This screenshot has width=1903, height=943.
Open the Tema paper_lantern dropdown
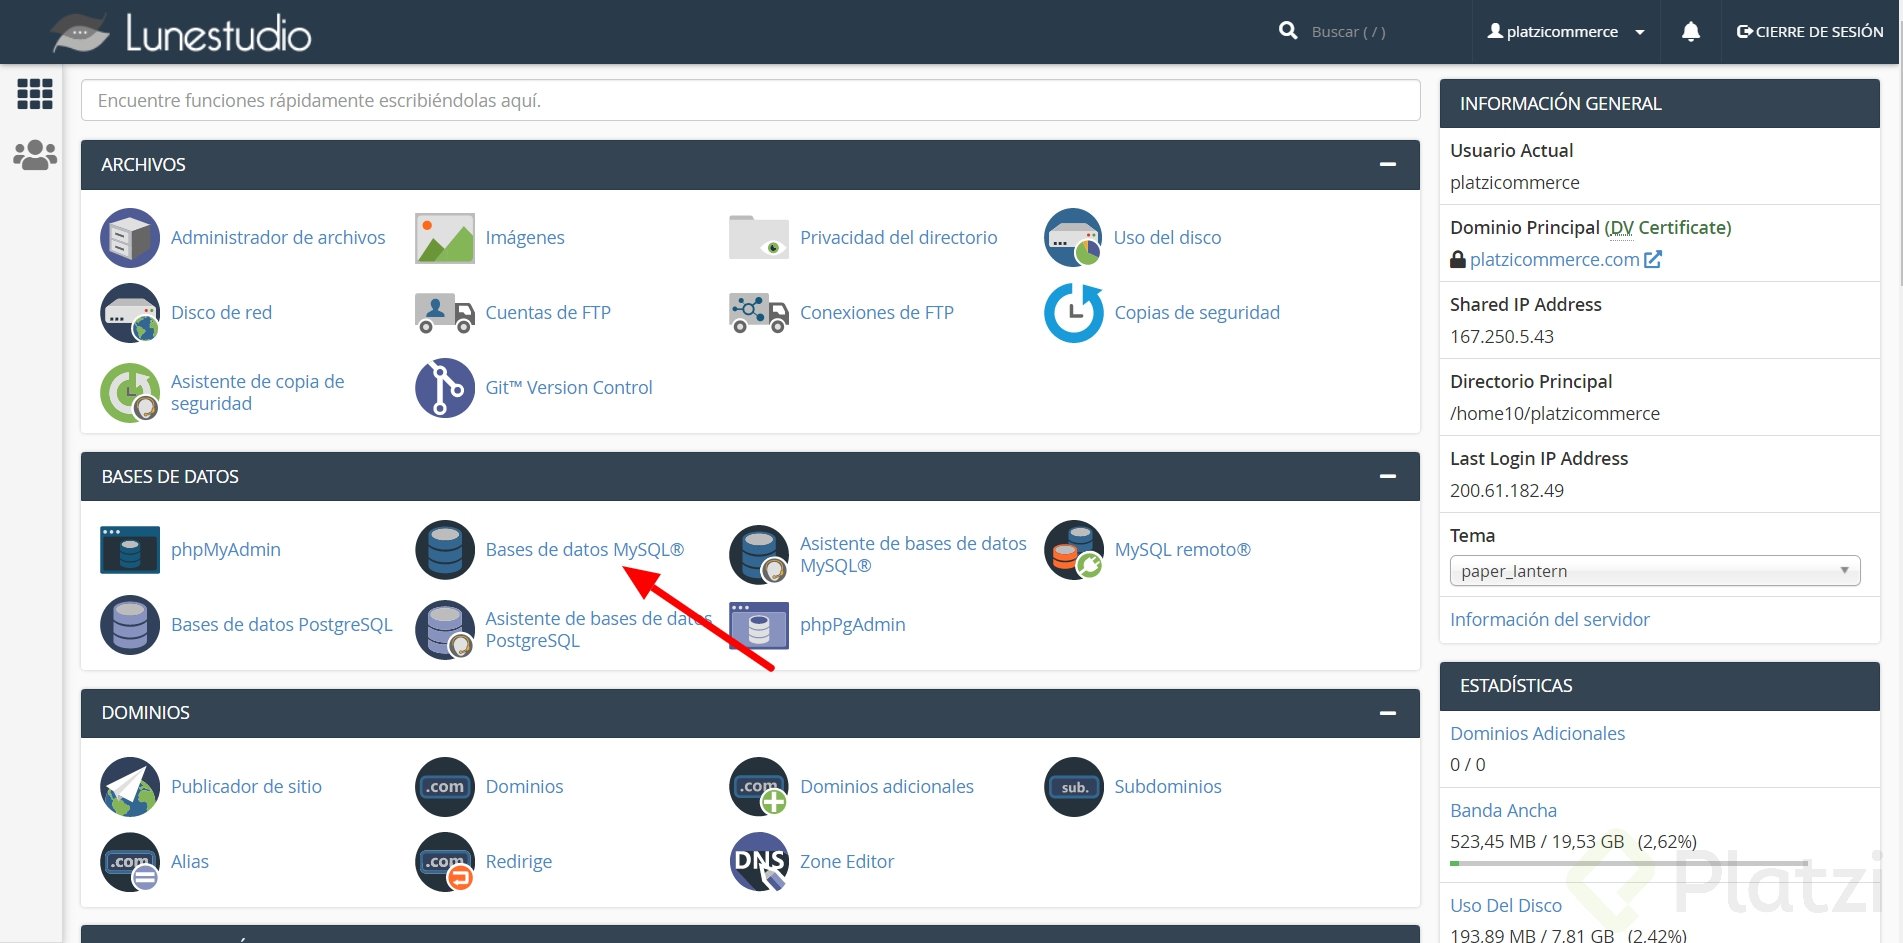[1655, 571]
